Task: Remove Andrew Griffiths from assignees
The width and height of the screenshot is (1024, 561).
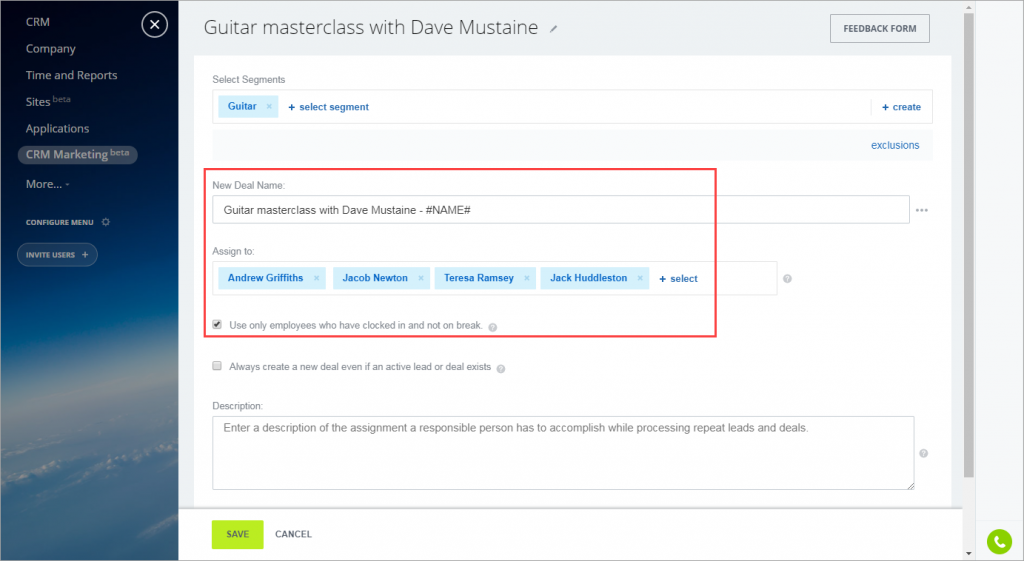Action: tap(316, 278)
